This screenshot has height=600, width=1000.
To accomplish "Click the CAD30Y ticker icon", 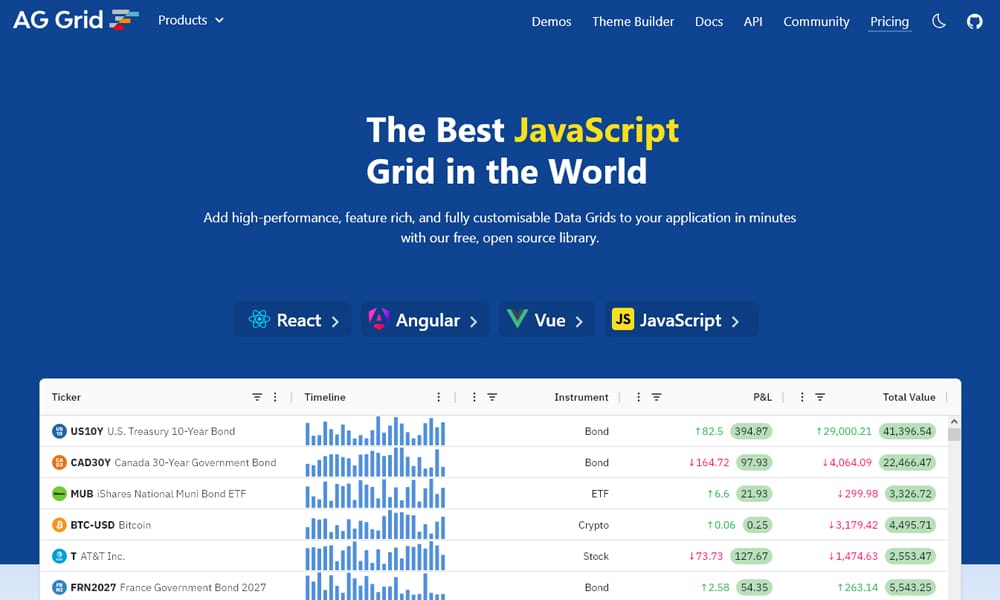I will (x=59, y=462).
